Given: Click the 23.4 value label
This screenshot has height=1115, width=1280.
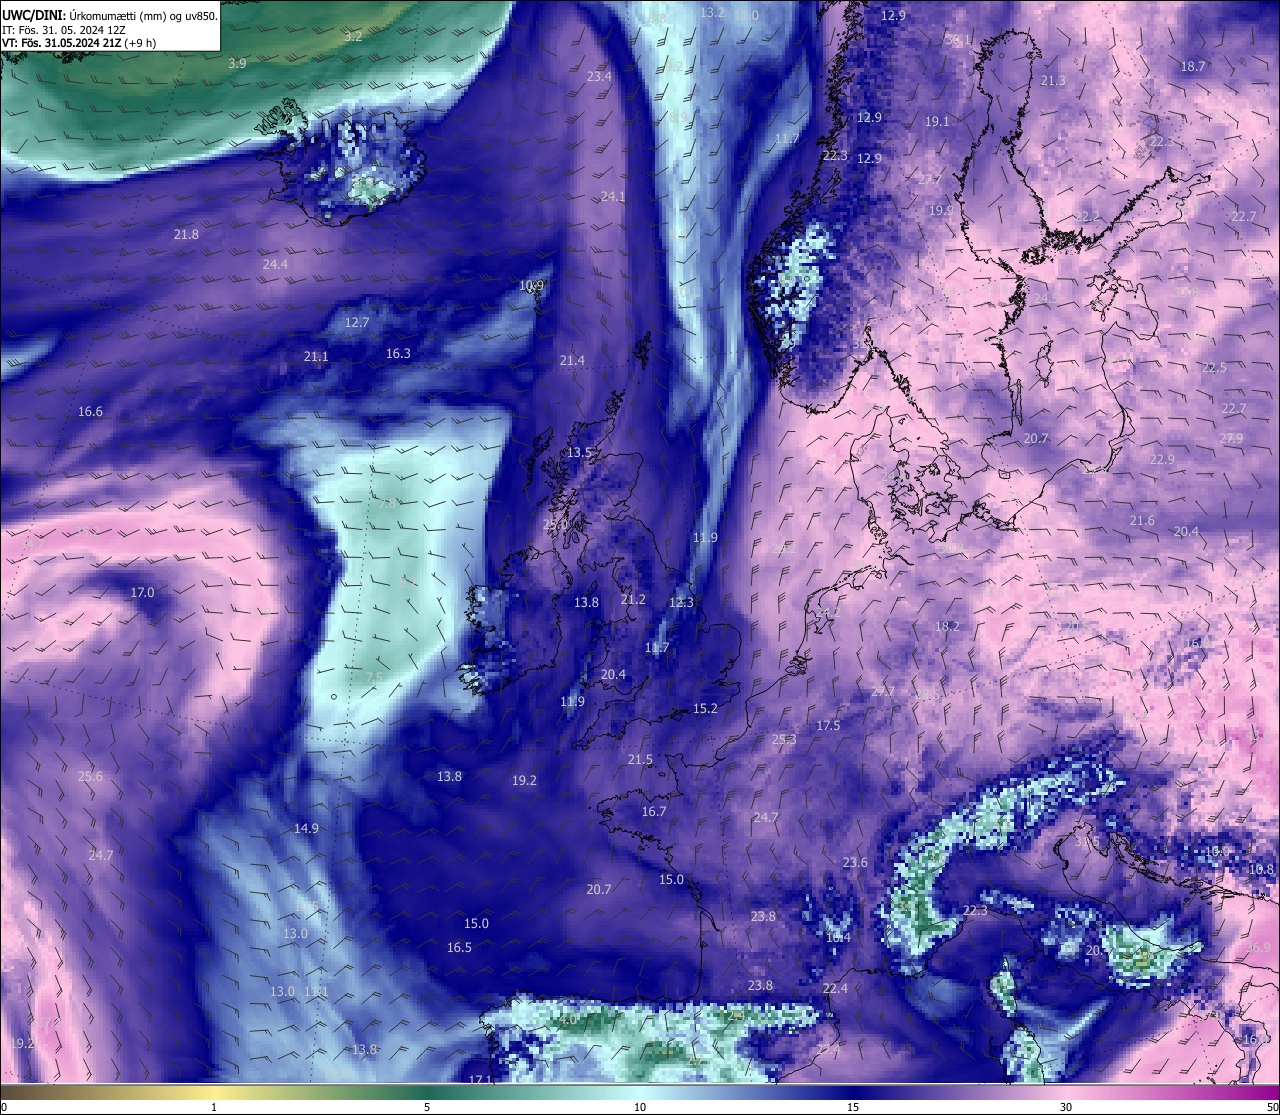Looking at the screenshot, I should click(599, 76).
